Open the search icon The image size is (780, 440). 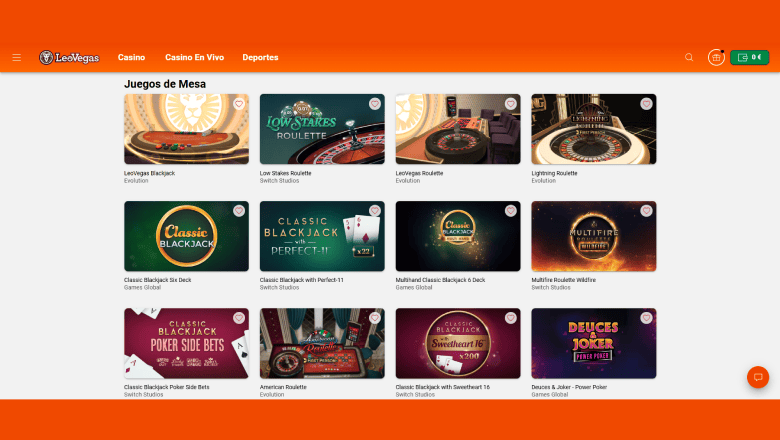(x=689, y=58)
